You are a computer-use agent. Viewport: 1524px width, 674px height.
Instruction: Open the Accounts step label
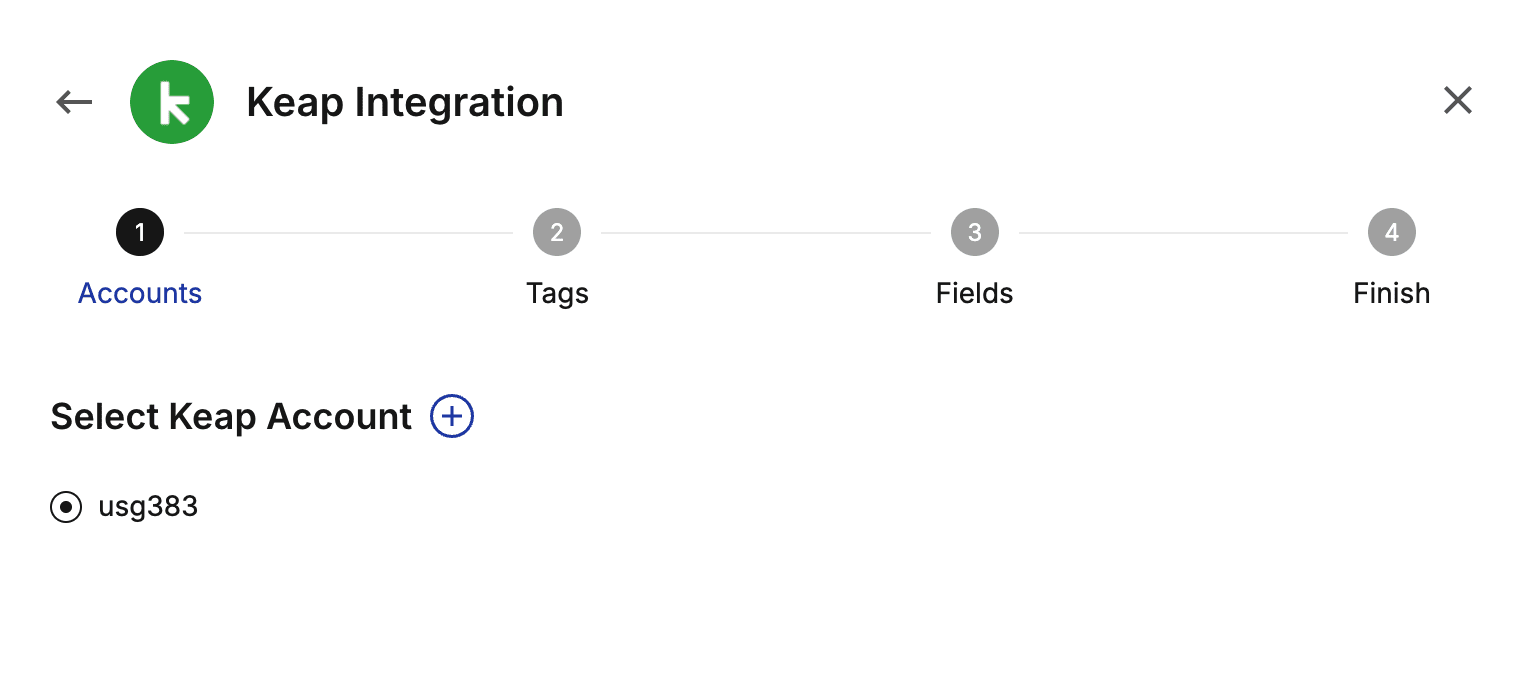click(140, 293)
